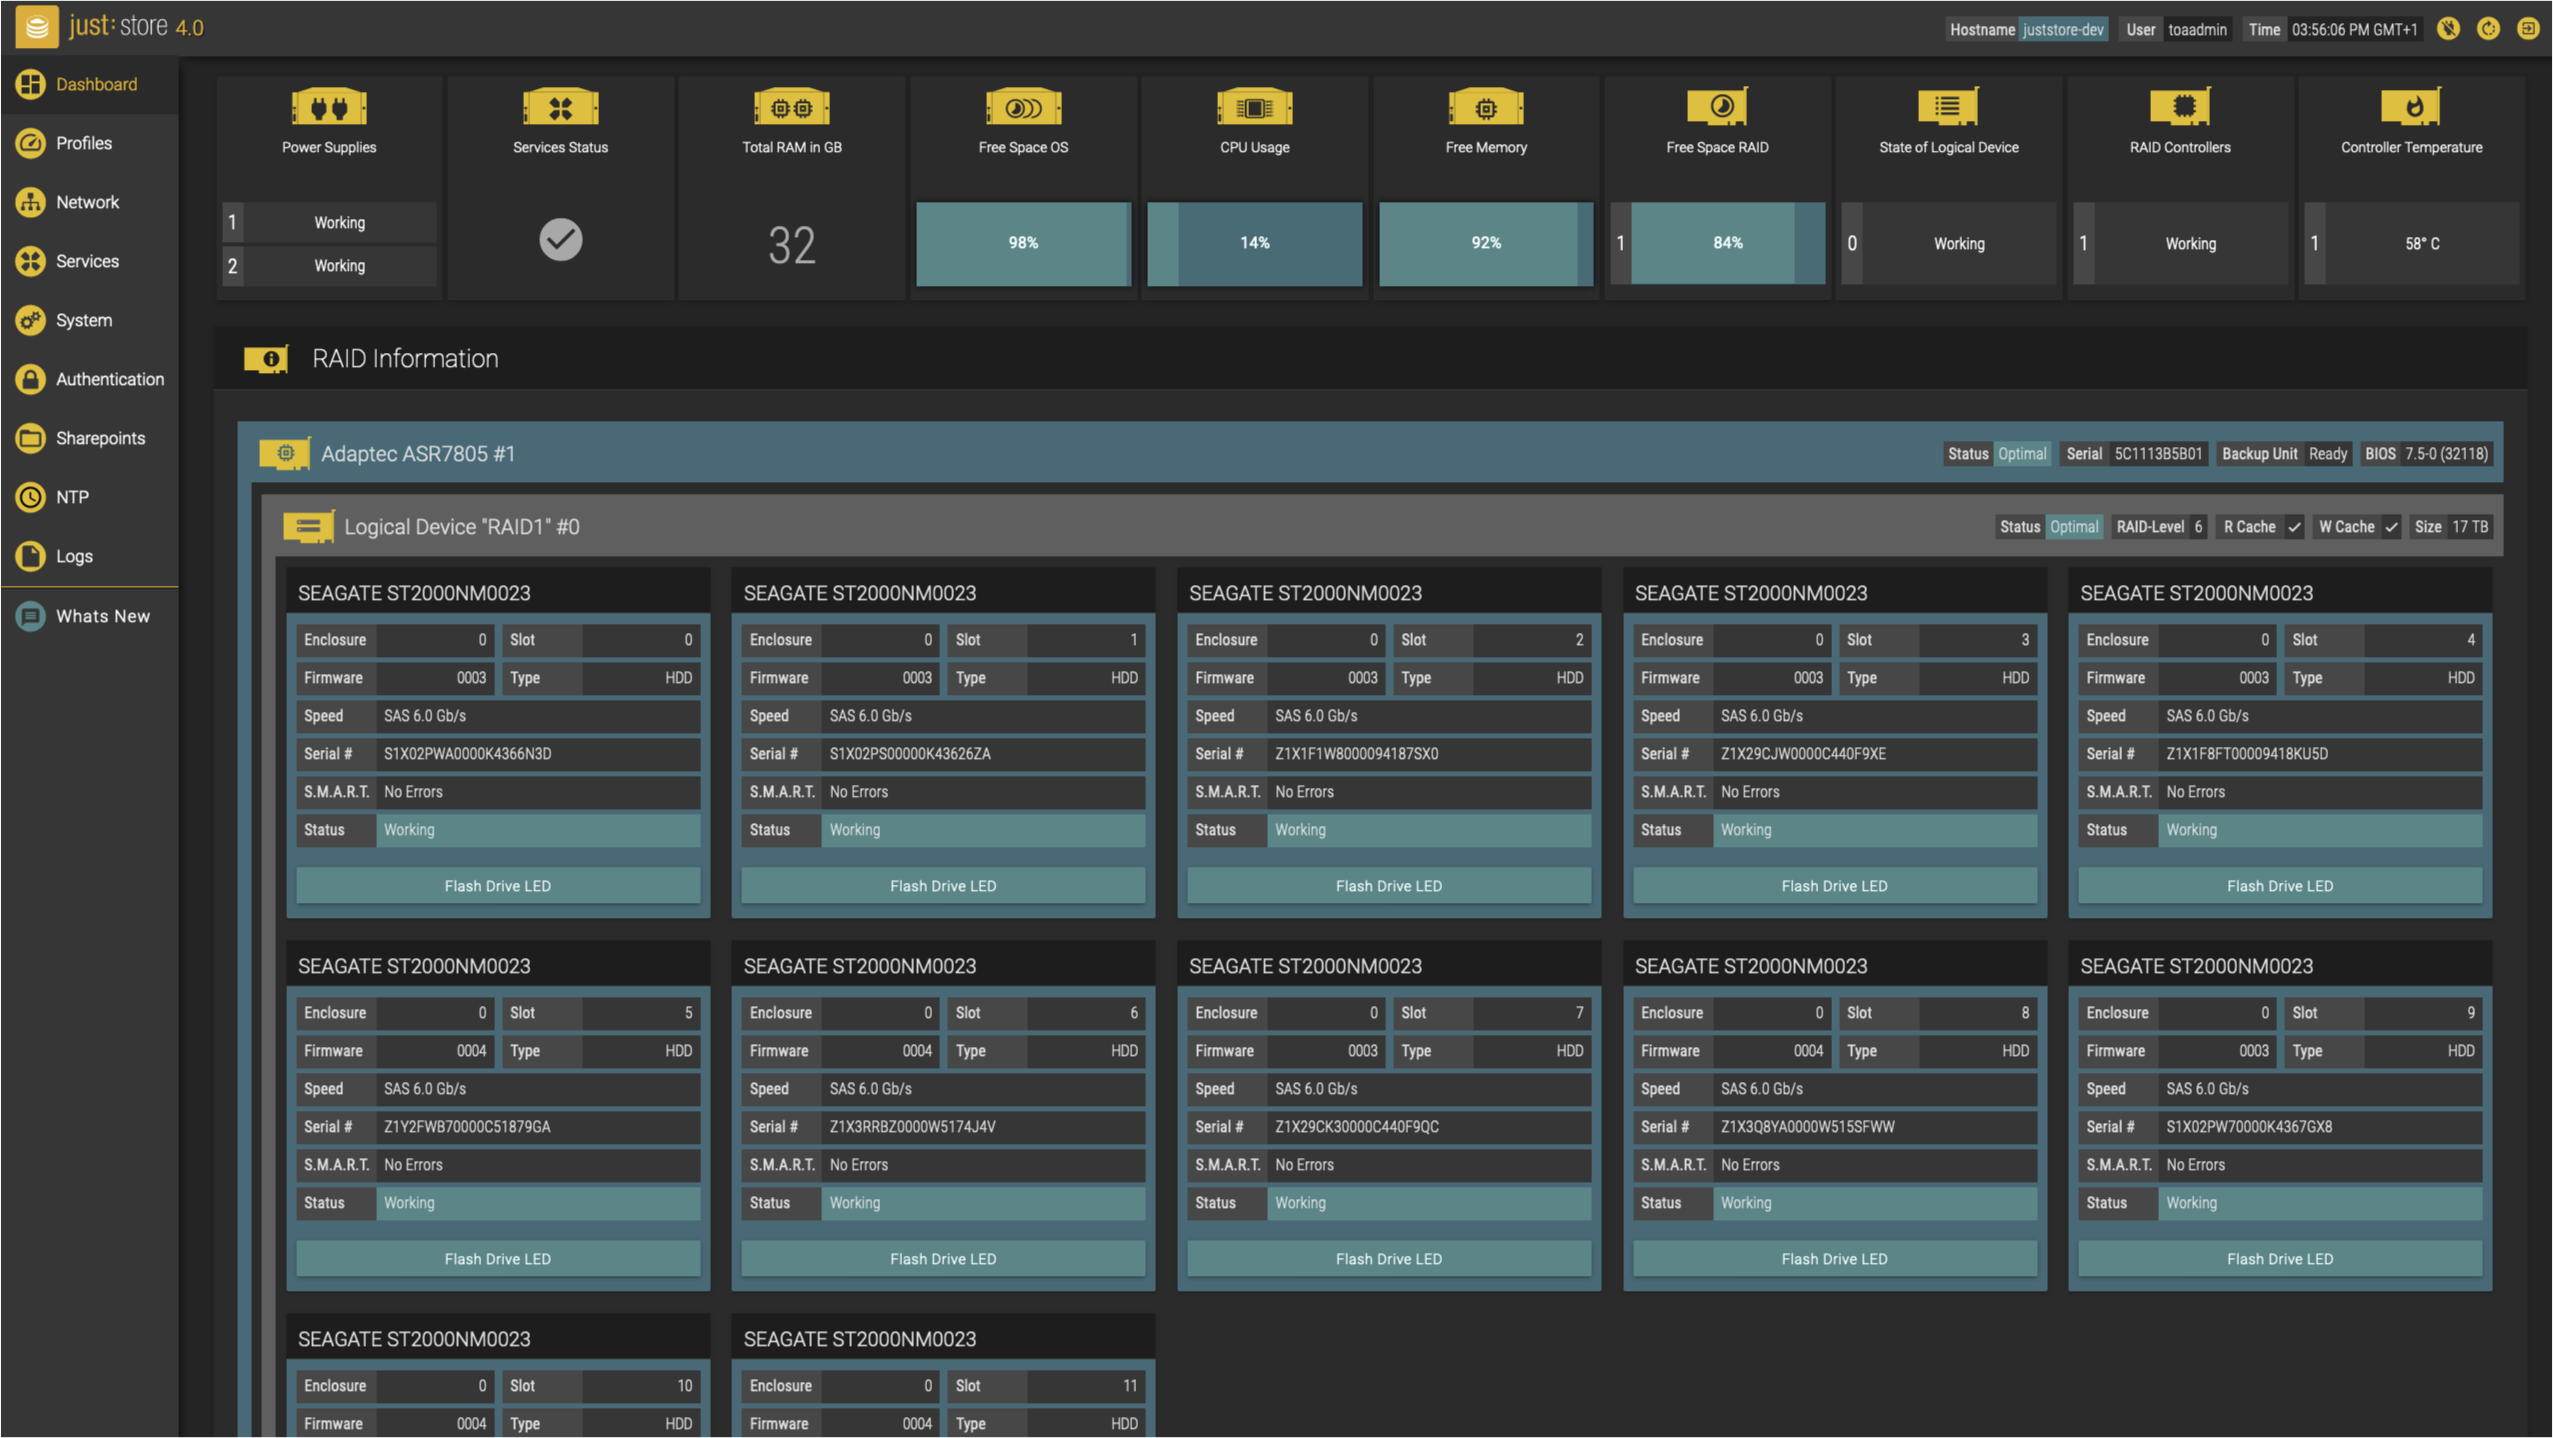
Task: Open Profiles via its gauge icon
Action: point(30,143)
